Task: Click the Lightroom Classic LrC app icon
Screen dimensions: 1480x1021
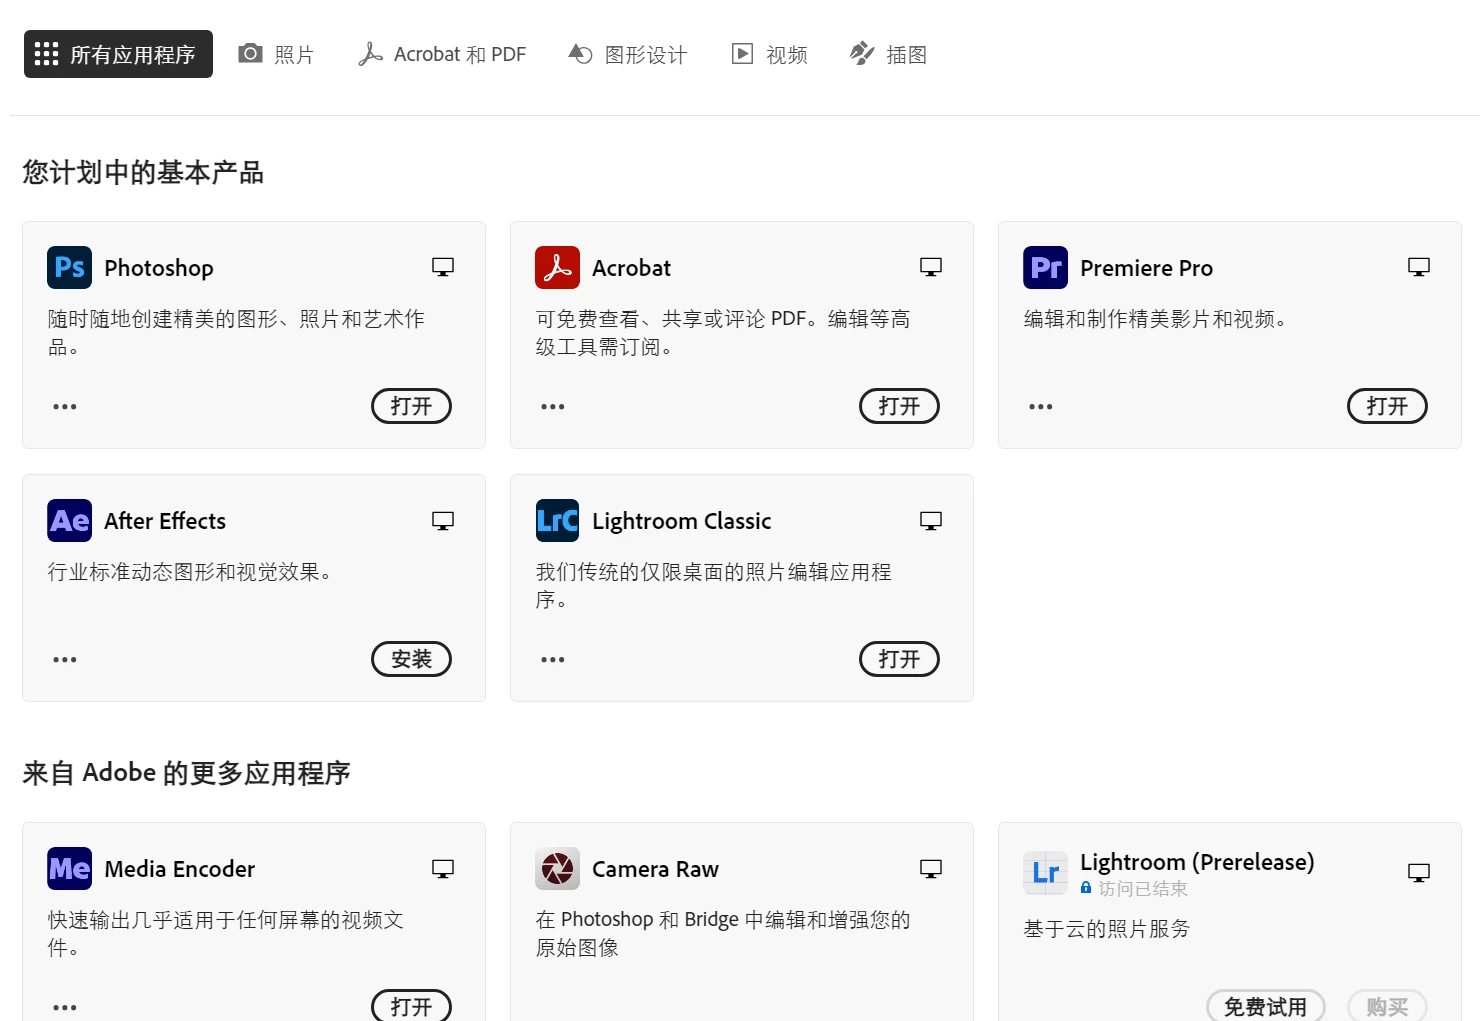Action: 557,520
